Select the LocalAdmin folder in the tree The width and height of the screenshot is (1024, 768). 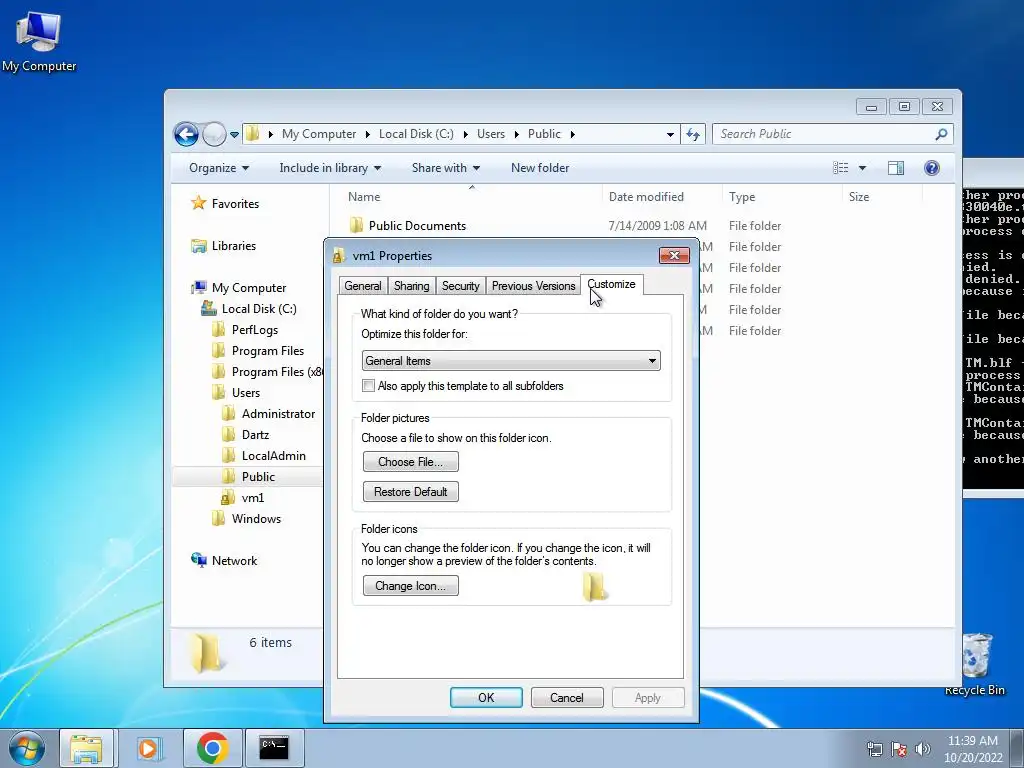coord(264,456)
